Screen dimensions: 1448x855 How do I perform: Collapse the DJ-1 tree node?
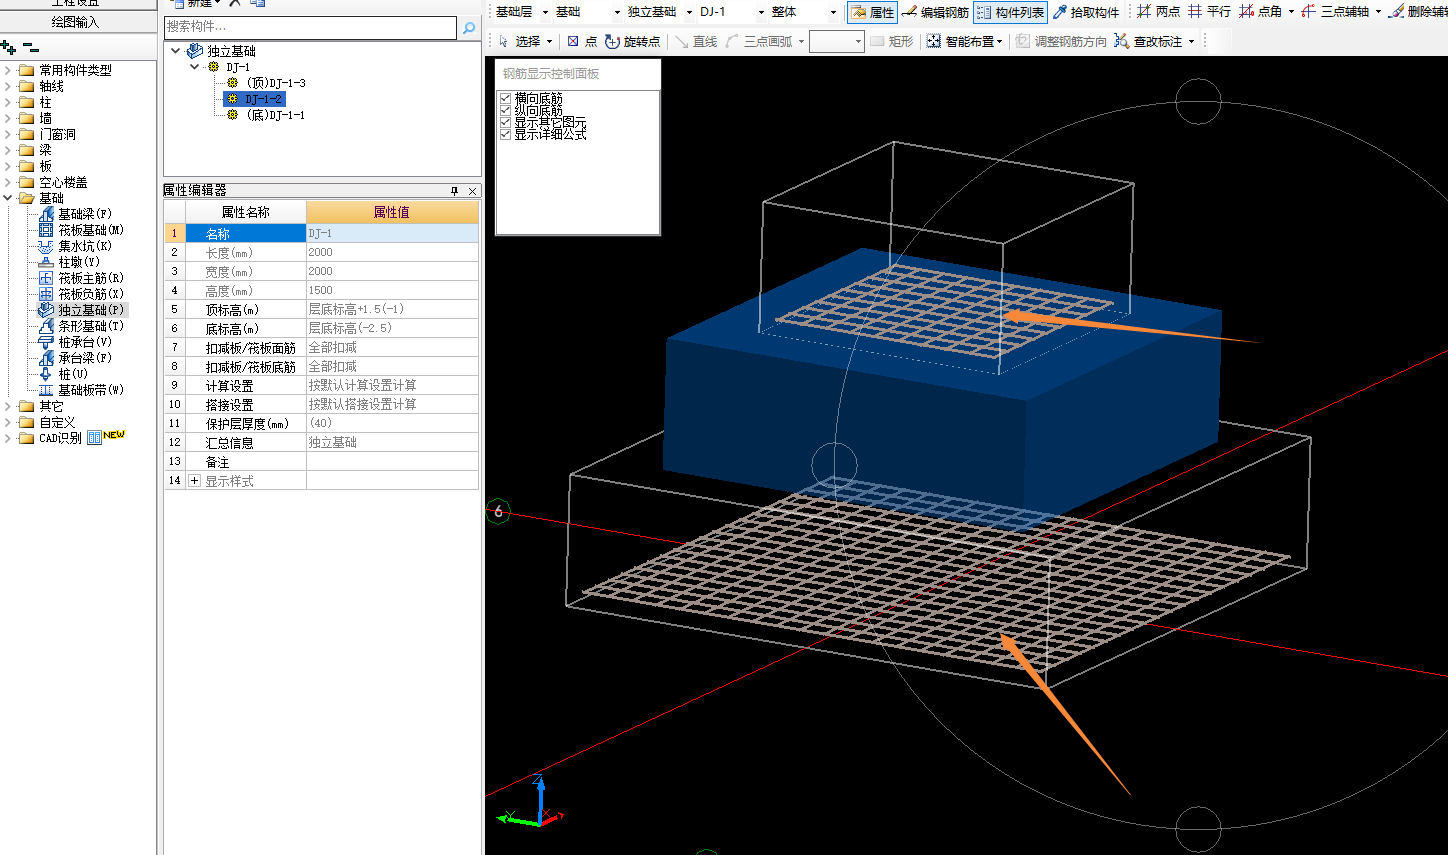(194, 67)
